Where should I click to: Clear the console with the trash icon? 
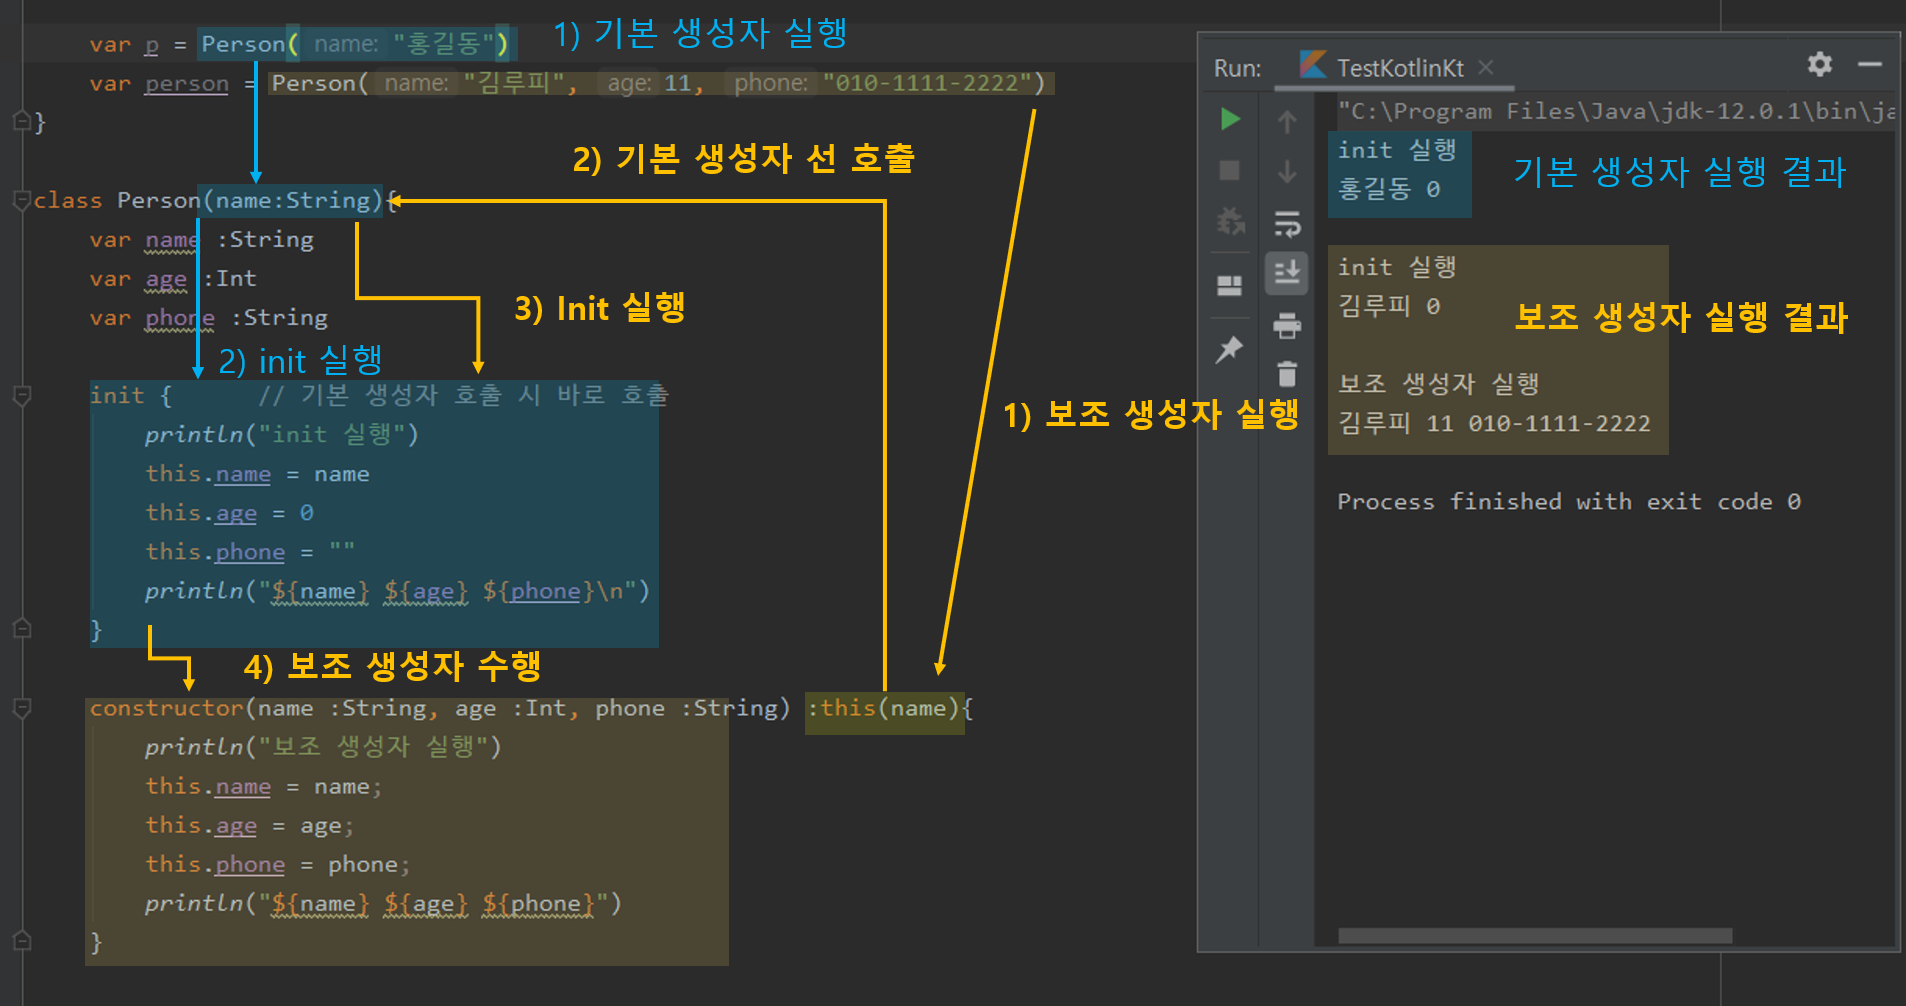pyautogui.click(x=1287, y=373)
